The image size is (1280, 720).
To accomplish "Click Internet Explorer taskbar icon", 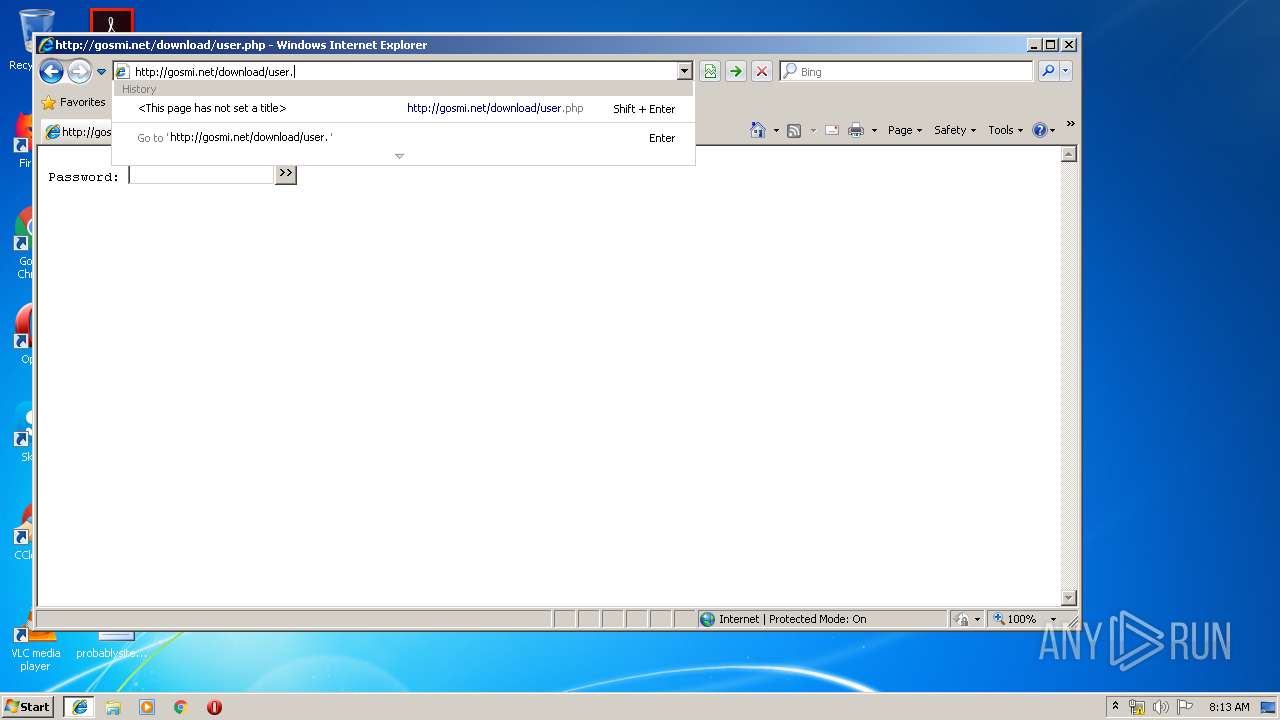I will pyautogui.click(x=79, y=706).
